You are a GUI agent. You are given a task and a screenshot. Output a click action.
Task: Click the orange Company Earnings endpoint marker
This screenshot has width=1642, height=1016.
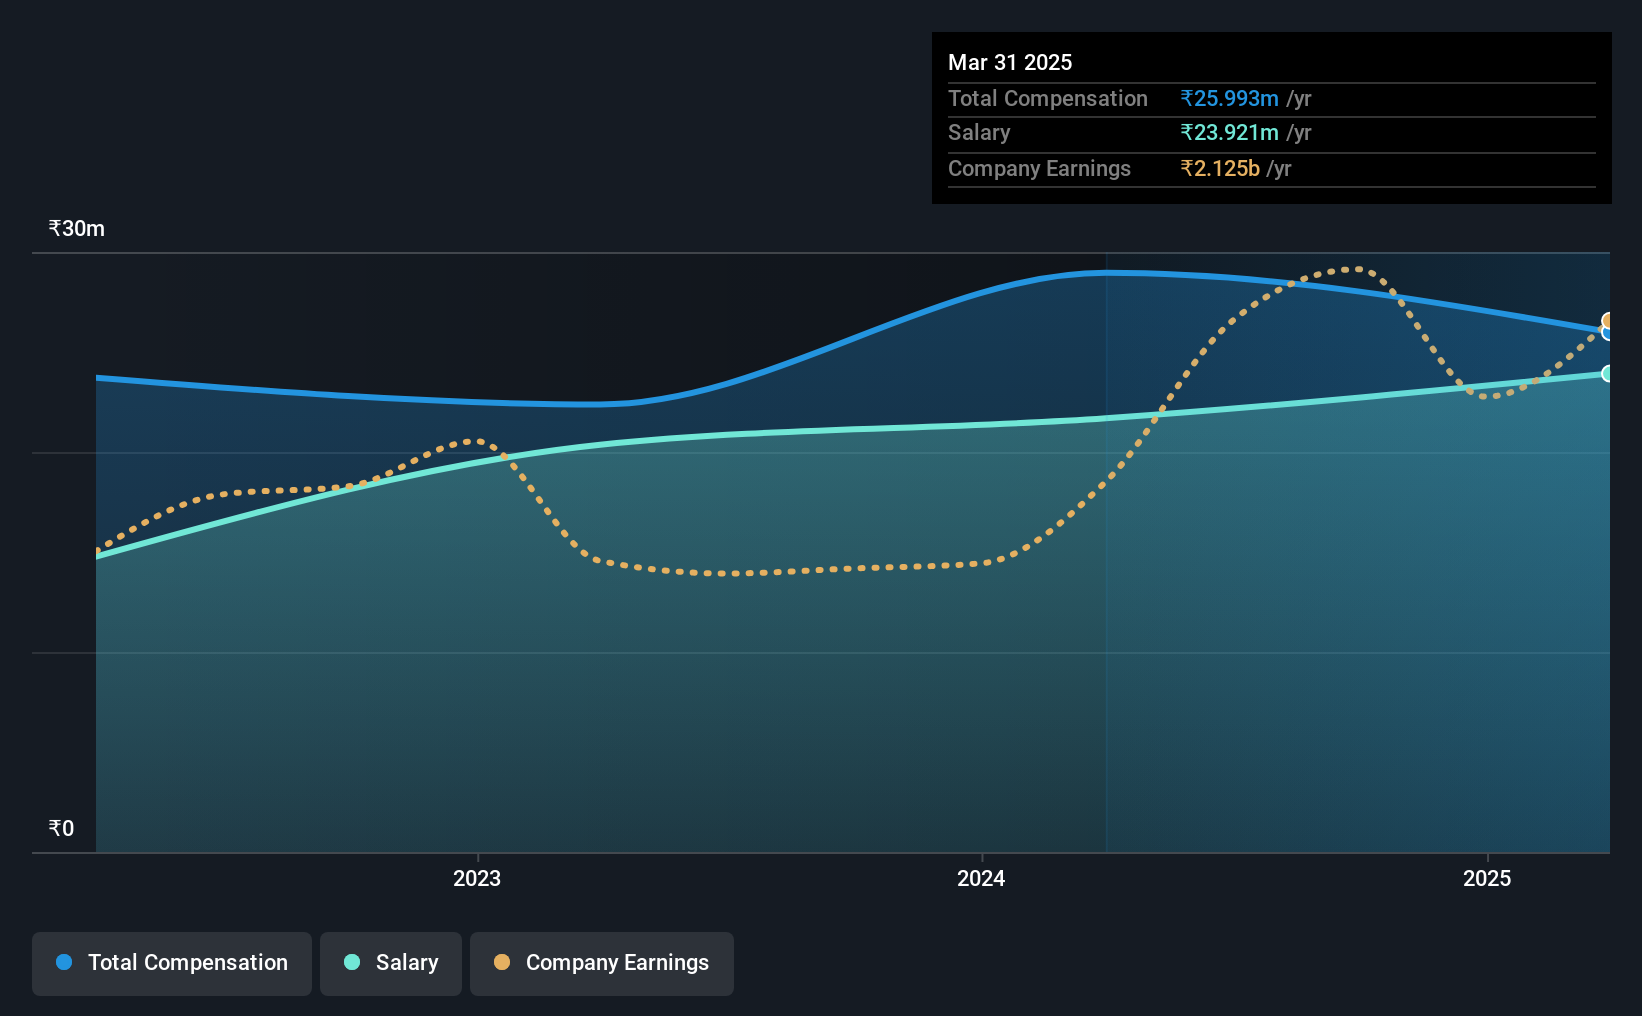(1608, 321)
